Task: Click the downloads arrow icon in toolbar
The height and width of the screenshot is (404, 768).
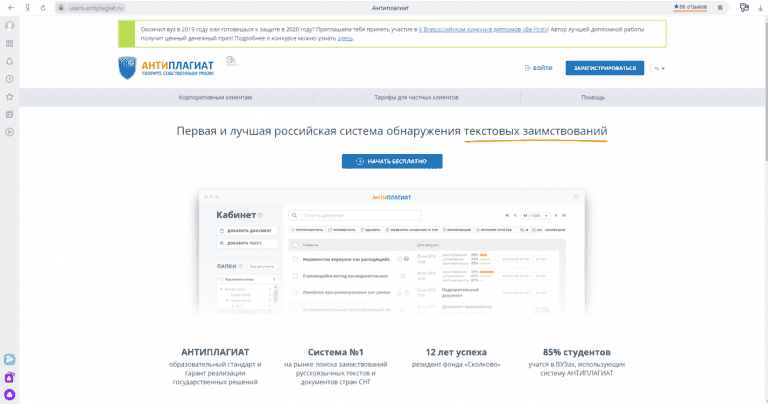Action: coord(760,7)
